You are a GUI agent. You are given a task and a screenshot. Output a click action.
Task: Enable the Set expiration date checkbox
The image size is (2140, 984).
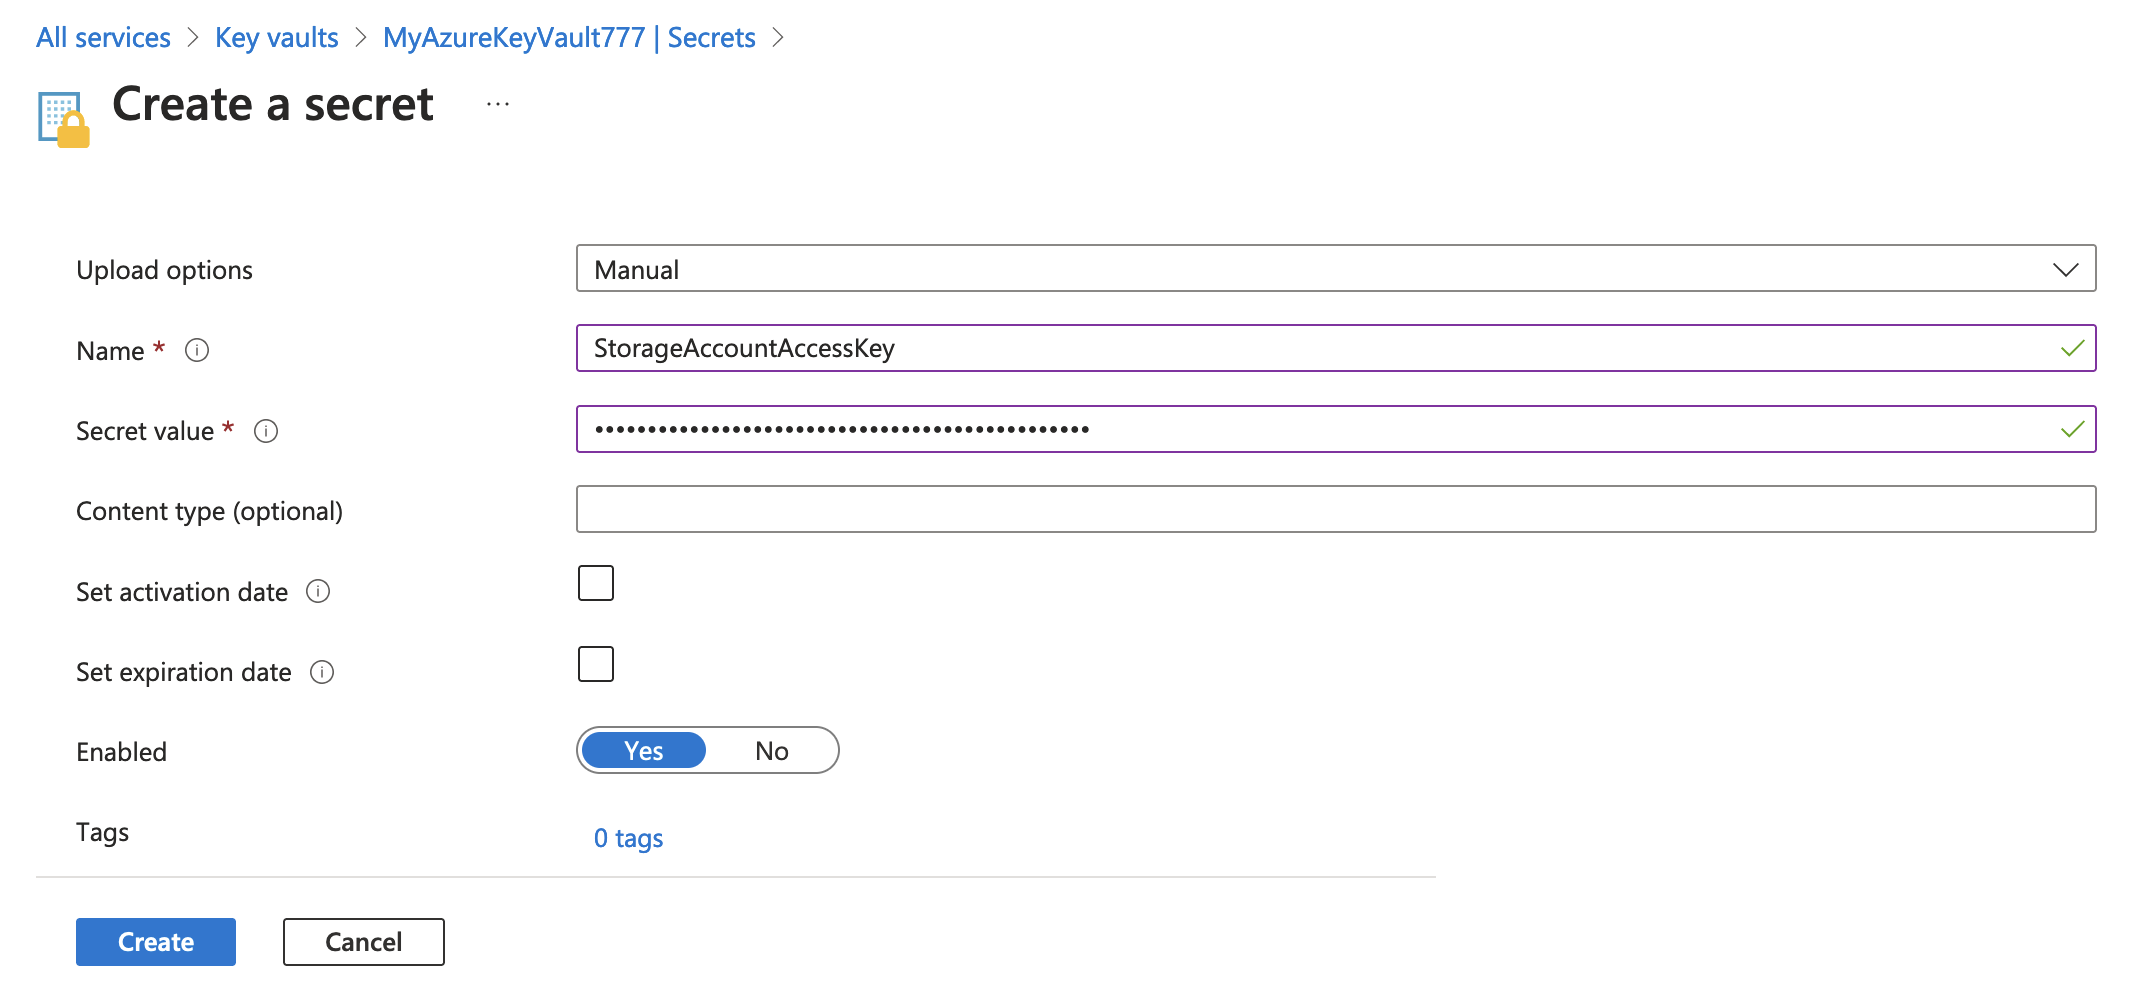(596, 664)
